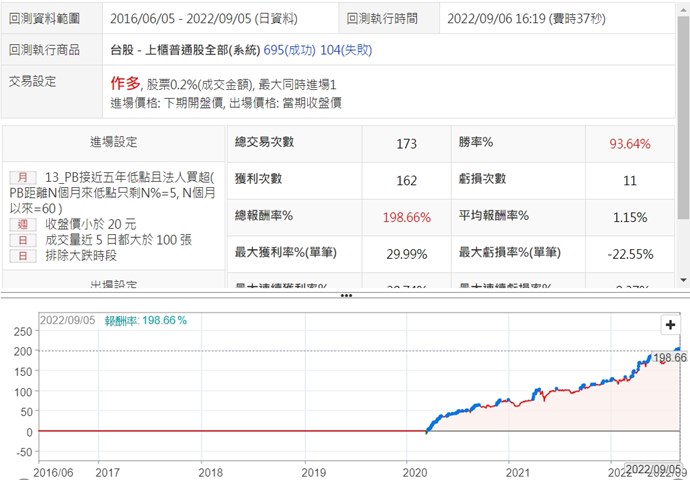Click the 平均報酬率% value 1.15%
Screen dimensions: 690x480
(x=630, y=217)
